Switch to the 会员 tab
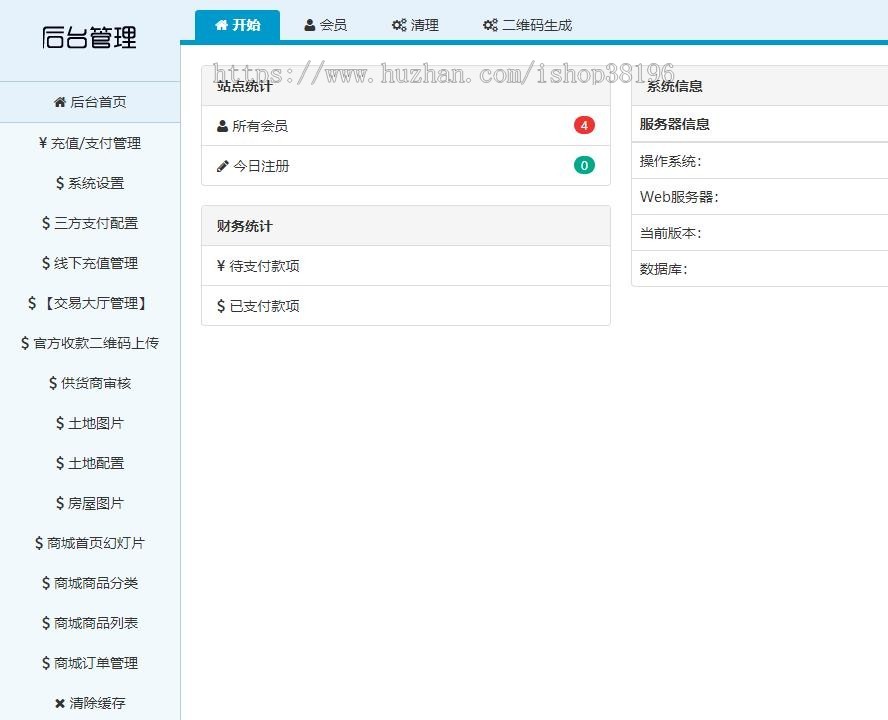 (326, 25)
